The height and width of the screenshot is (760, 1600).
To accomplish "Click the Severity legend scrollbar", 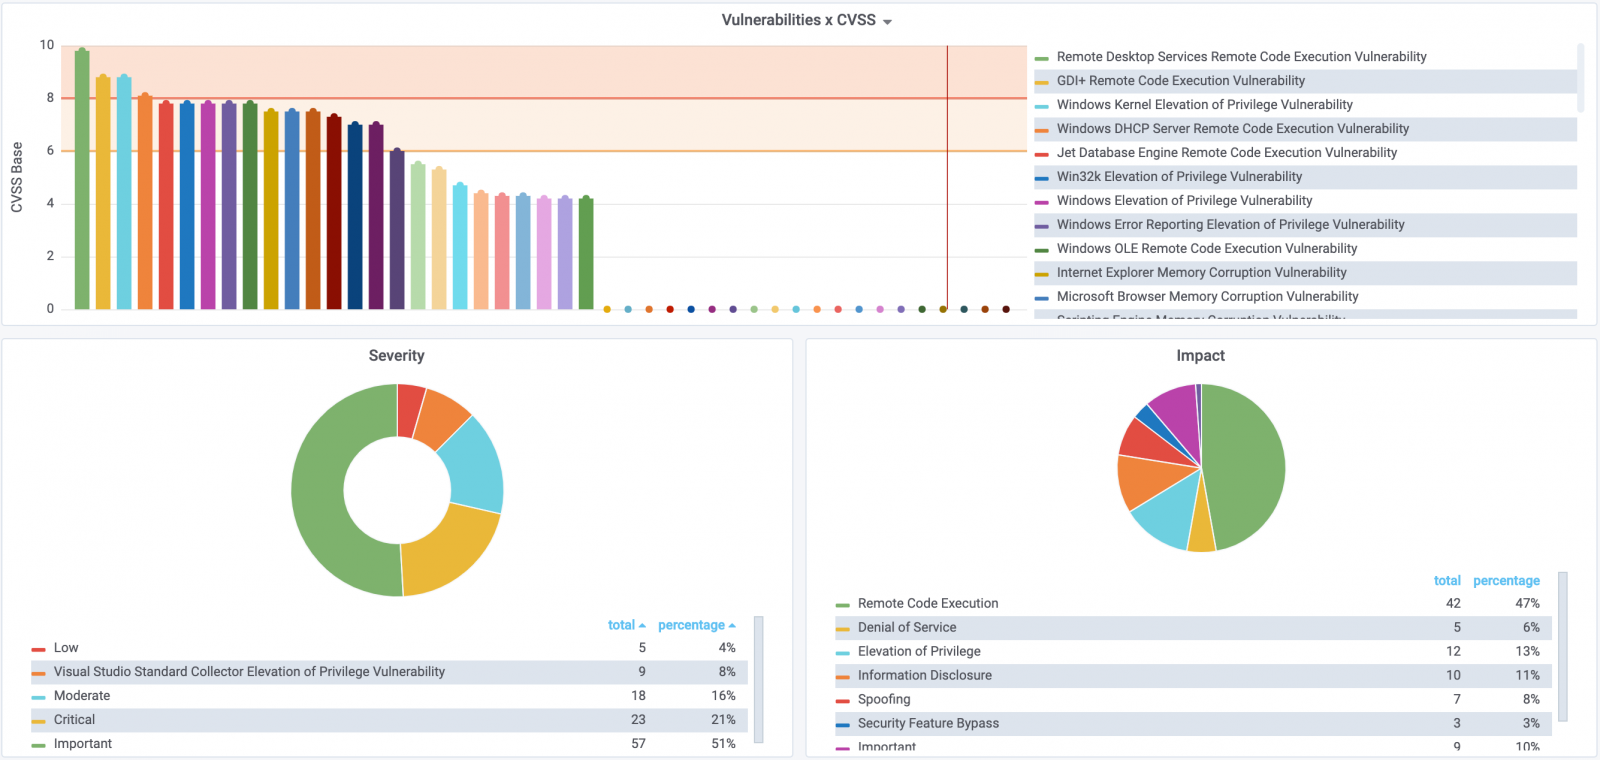I will click(x=758, y=679).
